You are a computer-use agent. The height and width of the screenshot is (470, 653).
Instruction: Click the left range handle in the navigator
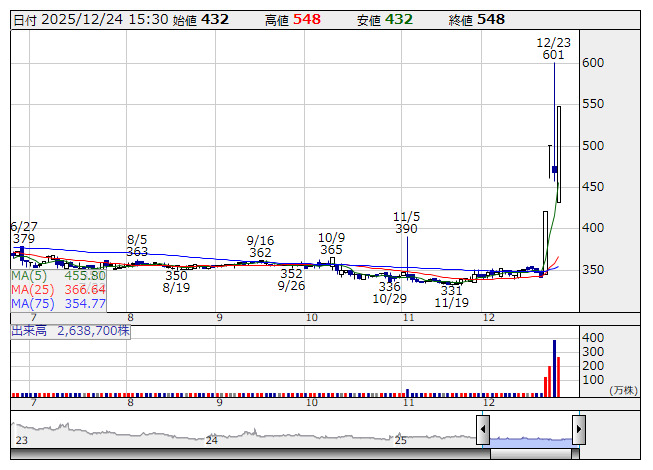pos(483,430)
